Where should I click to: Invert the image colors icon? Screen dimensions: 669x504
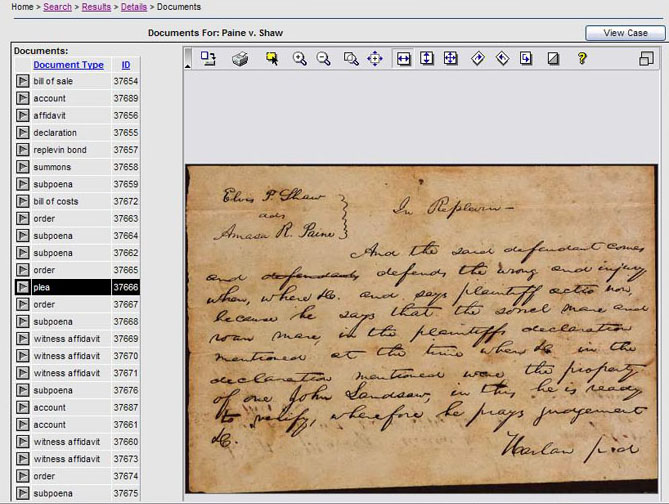click(553, 58)
